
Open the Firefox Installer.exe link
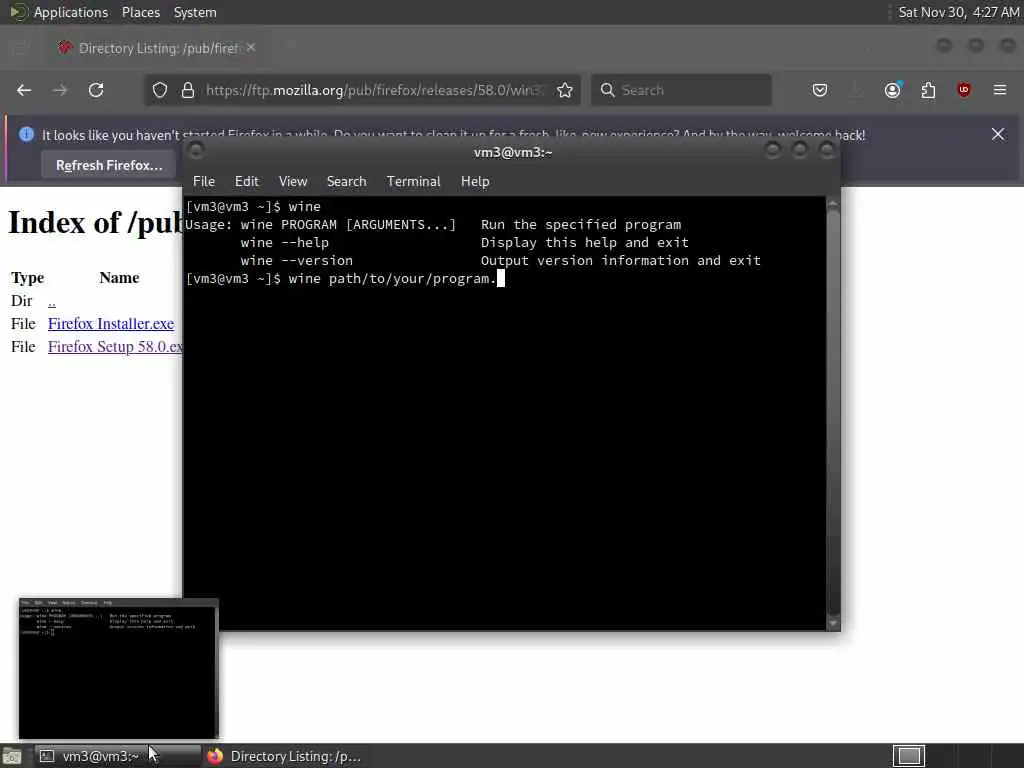(111, 324)
